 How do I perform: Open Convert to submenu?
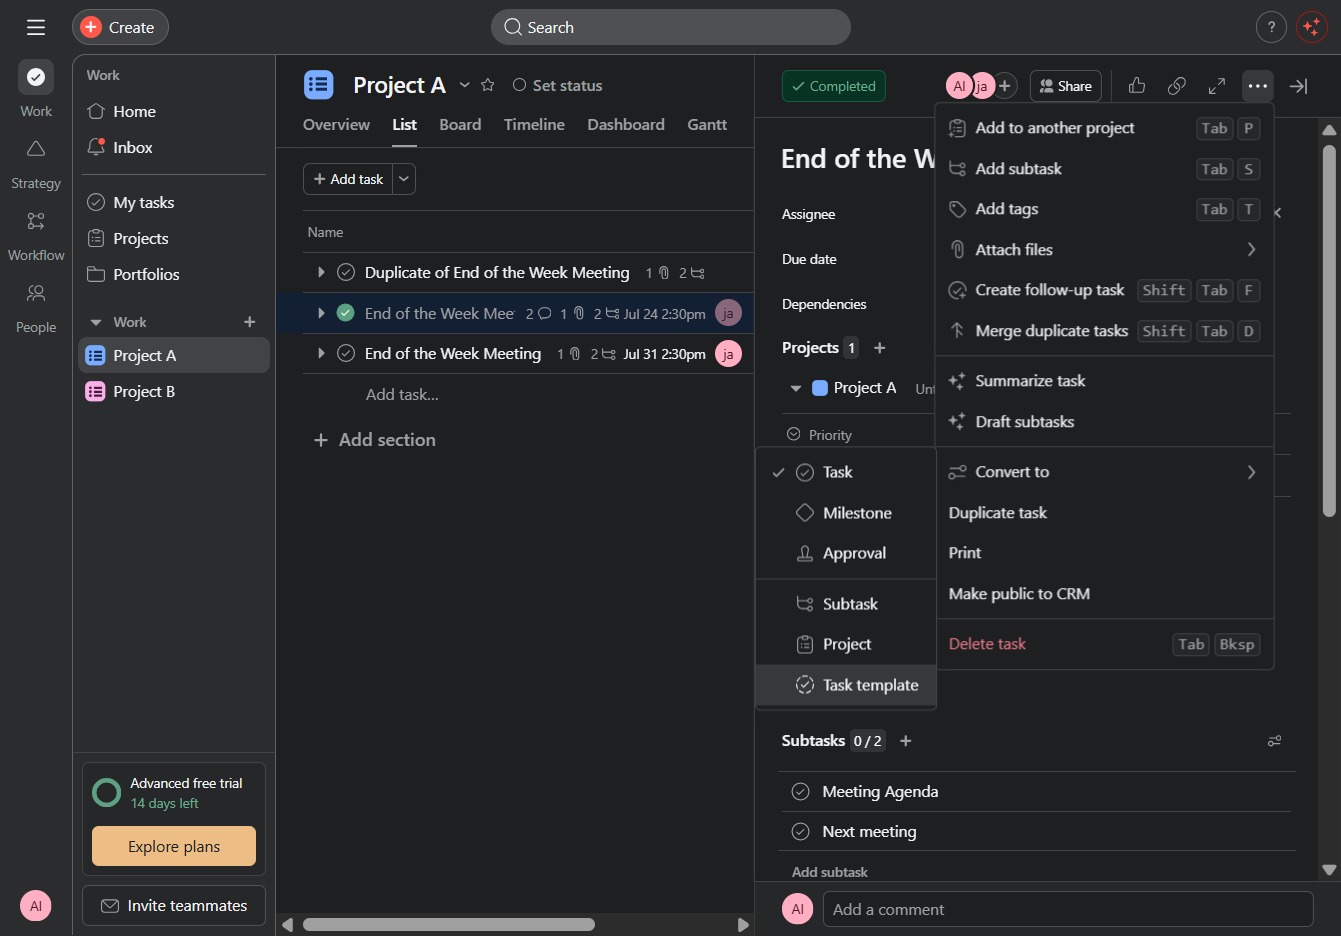click(x=1104, y=472)
